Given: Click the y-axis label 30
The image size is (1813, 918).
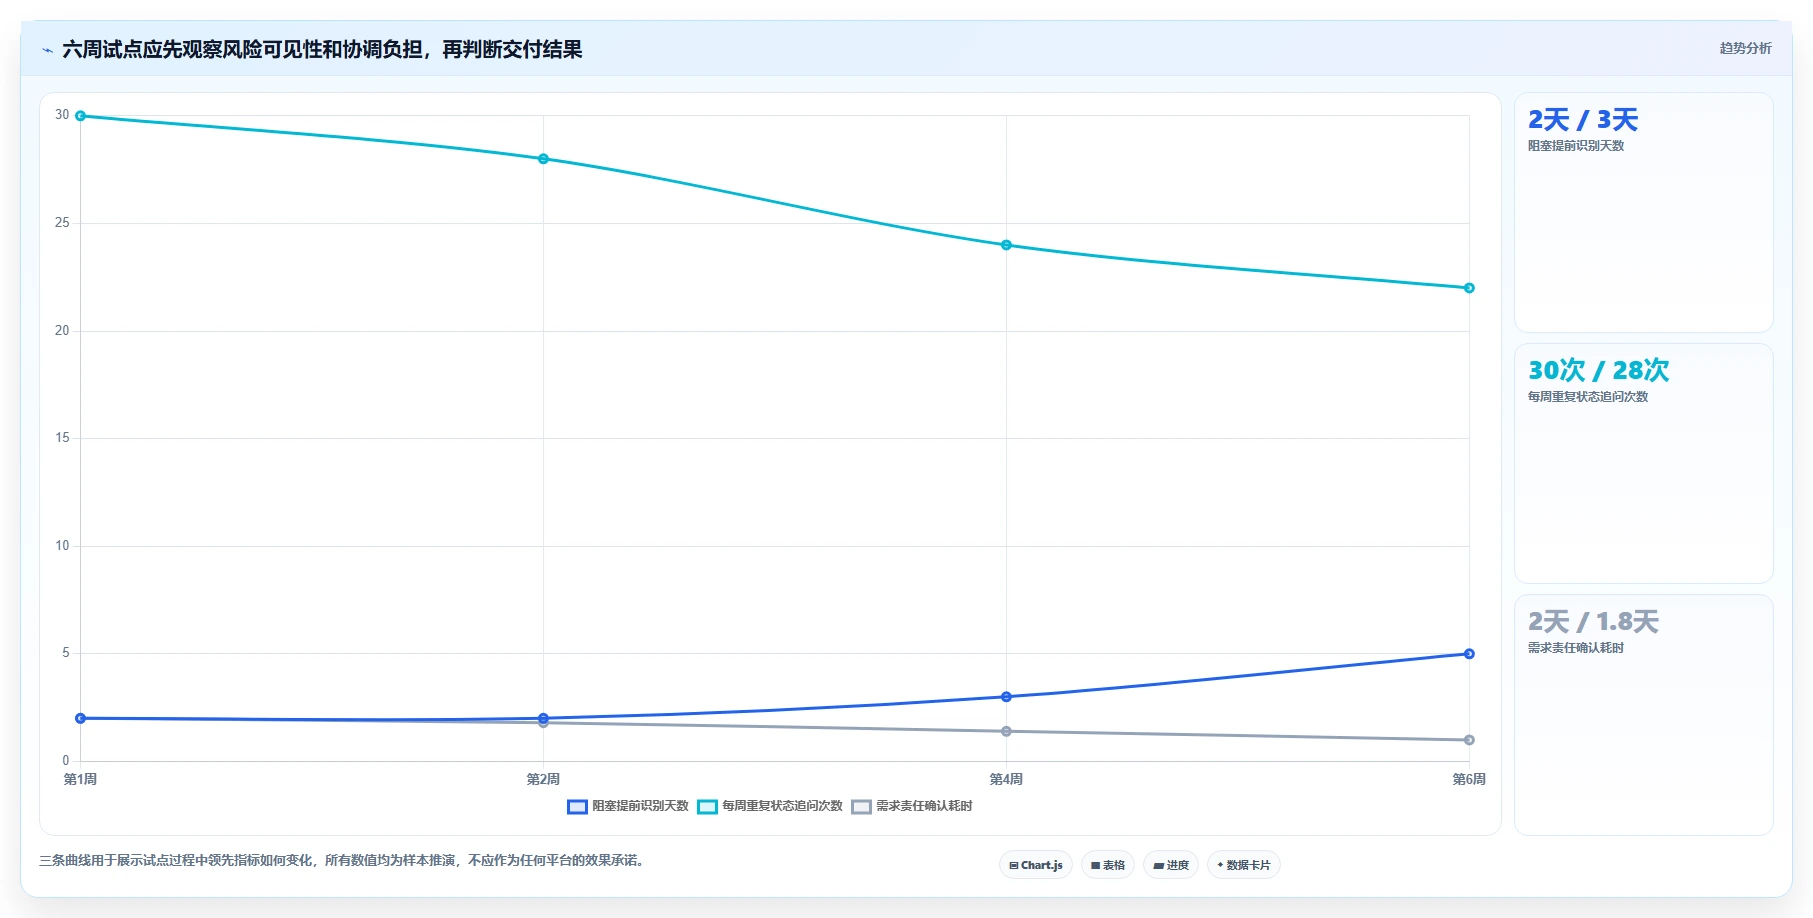Looking at the screenshot, I should 62,115.
